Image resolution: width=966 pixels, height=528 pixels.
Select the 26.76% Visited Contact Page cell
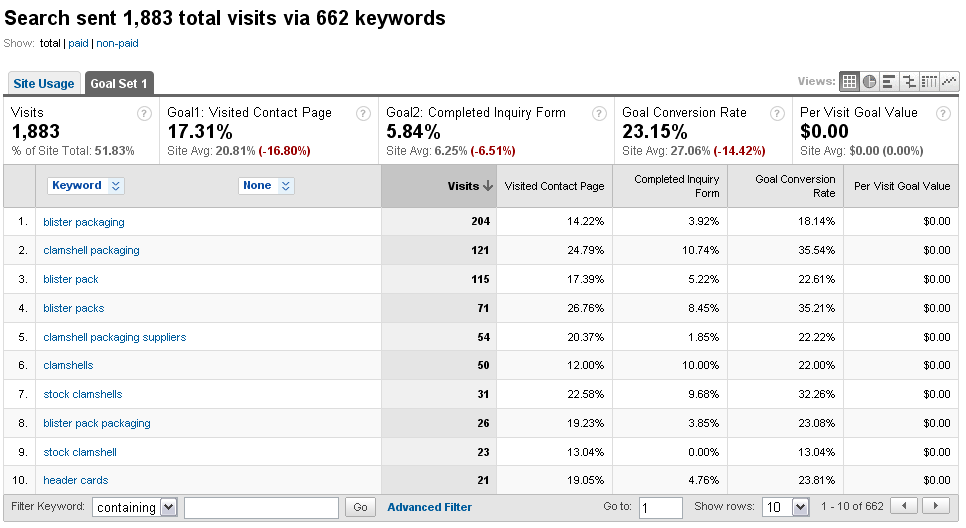(554, 308)
